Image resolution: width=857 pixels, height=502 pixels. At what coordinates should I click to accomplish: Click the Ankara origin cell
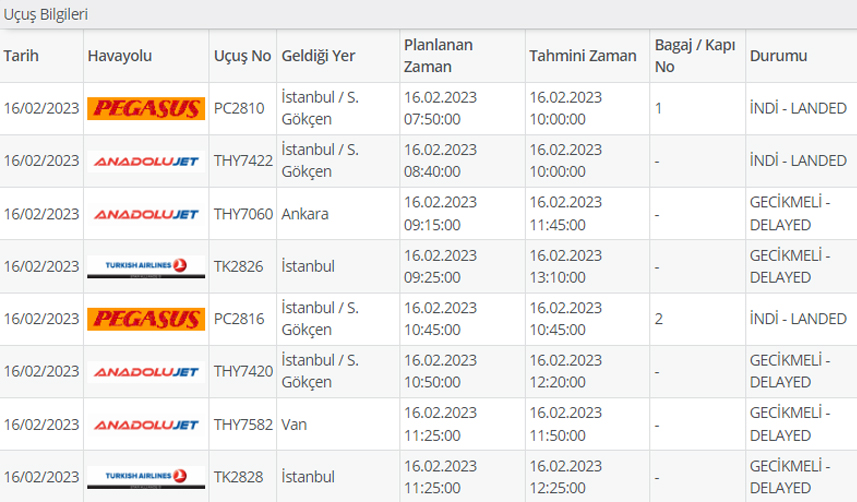tap(305, 213)
